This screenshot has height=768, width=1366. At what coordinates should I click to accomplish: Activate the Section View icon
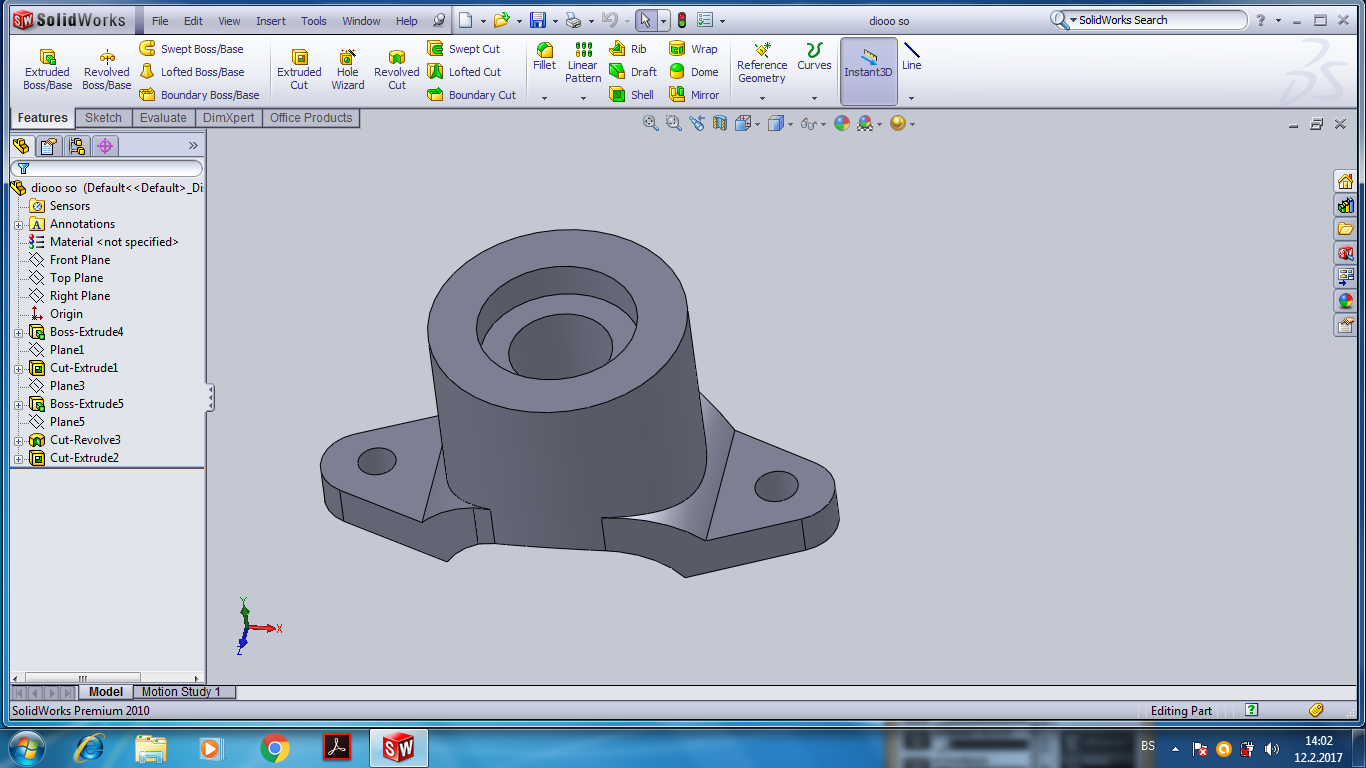pyautogui.click(x=719, y=123)
